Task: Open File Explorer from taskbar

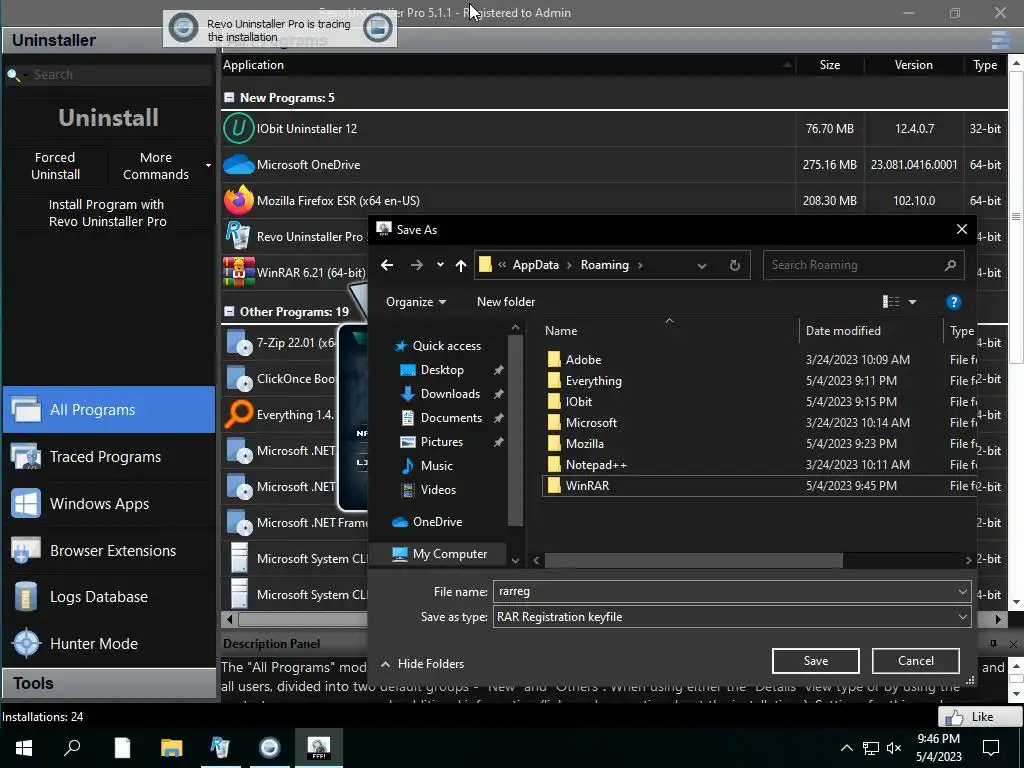Action: pos(171,747)
